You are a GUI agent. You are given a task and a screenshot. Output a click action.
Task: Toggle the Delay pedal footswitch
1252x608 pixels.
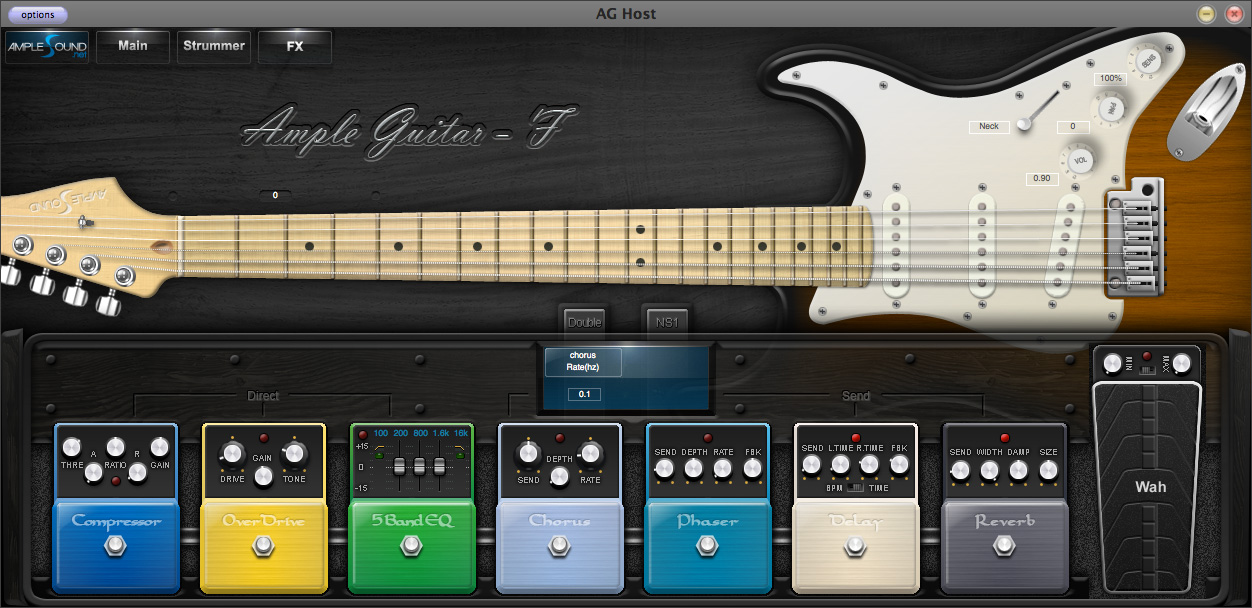[x=855, y=545]
